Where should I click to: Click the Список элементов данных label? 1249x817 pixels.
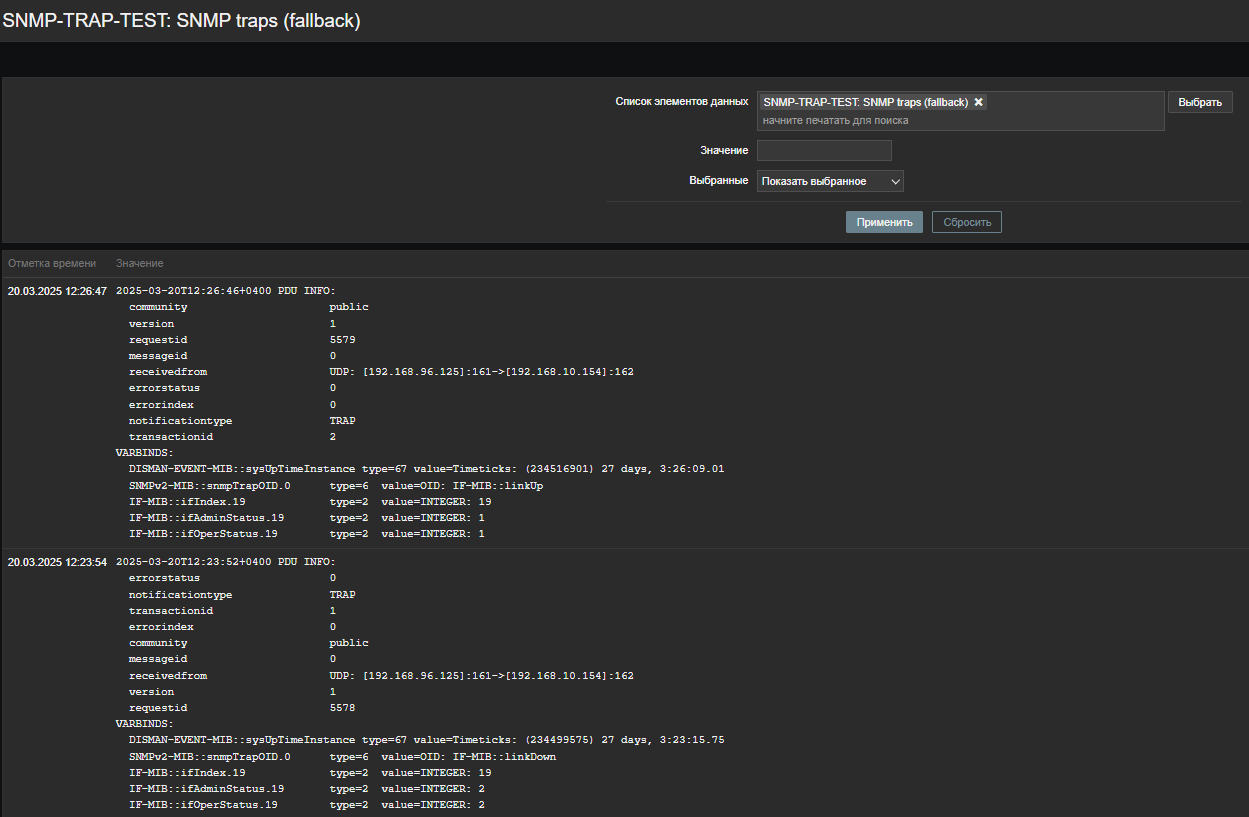[681, 101]
